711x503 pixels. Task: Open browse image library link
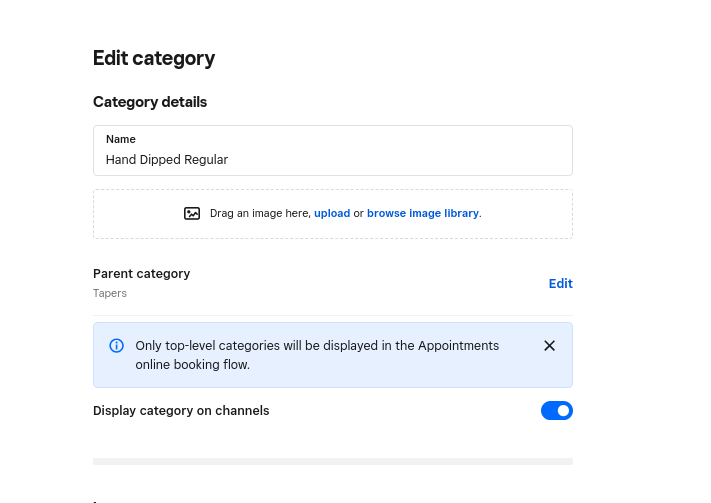point(422,213)
